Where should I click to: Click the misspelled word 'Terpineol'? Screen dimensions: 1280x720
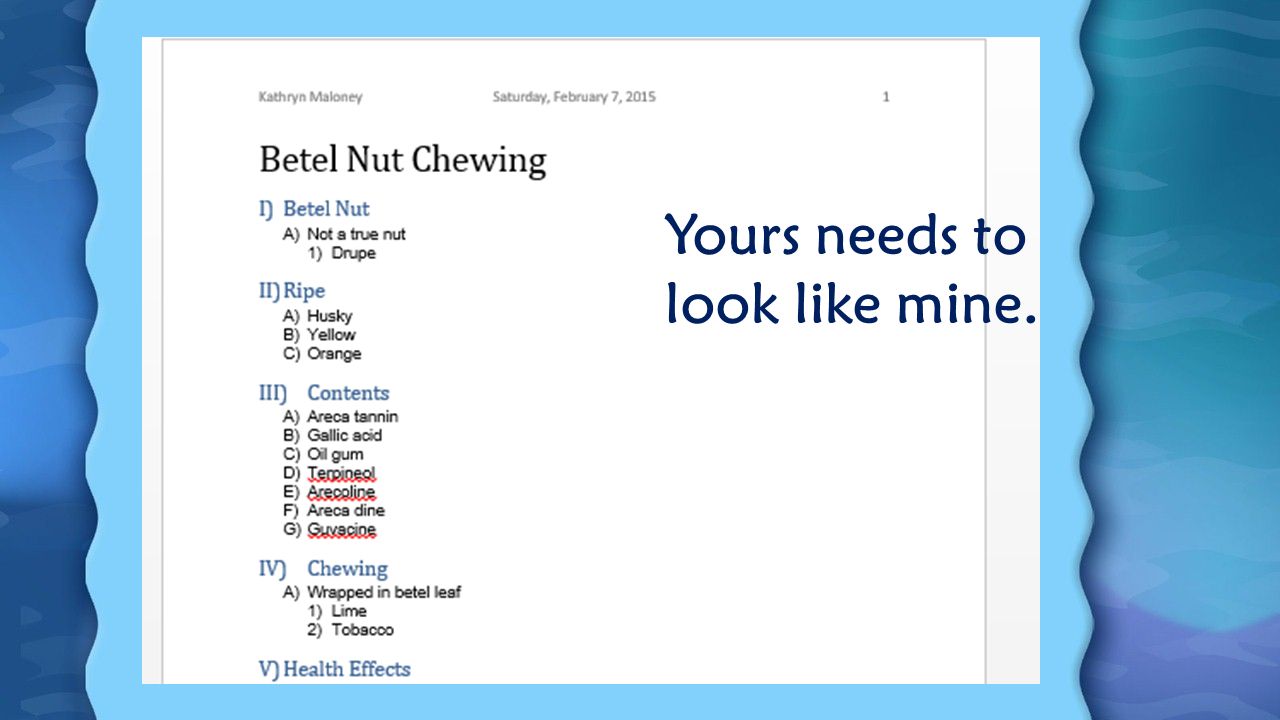pos(341,473)
